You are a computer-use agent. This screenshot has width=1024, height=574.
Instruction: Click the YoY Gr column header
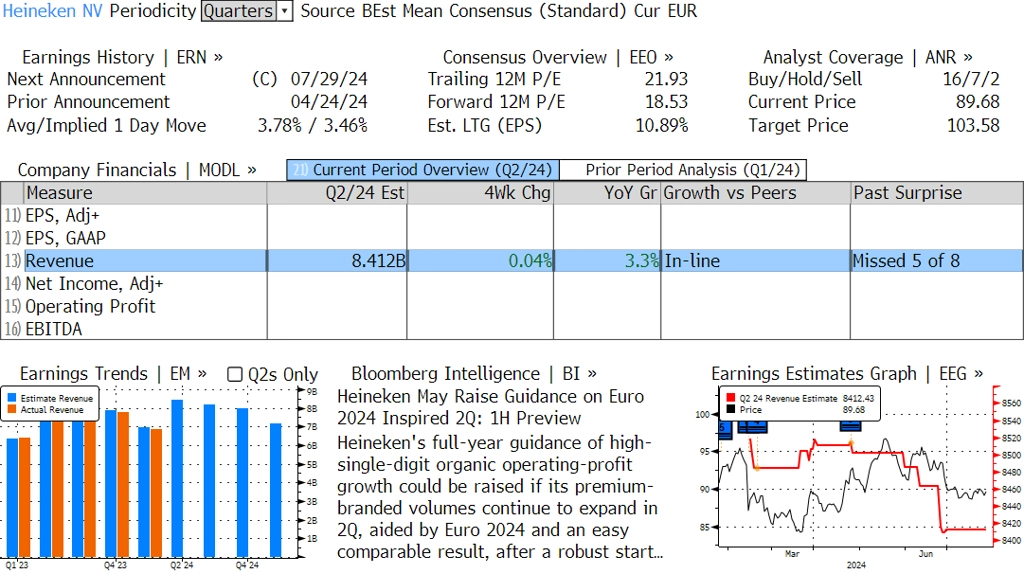[607, 193]
